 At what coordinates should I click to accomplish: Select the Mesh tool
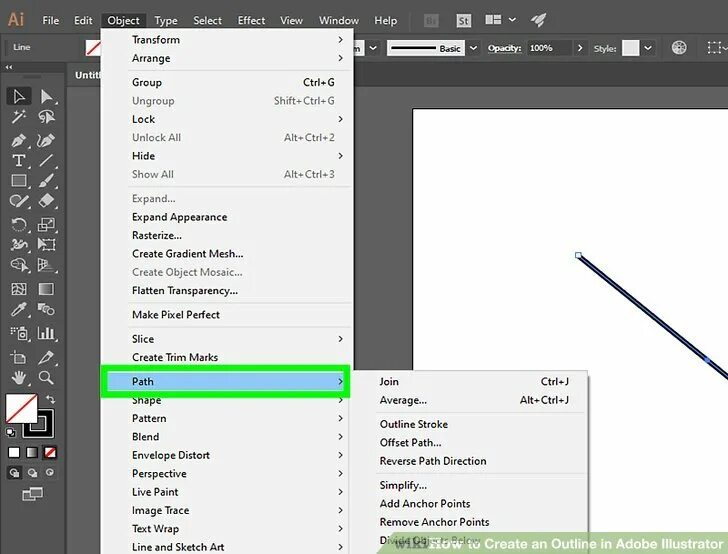pyautogui.click(x=19, y=289)
